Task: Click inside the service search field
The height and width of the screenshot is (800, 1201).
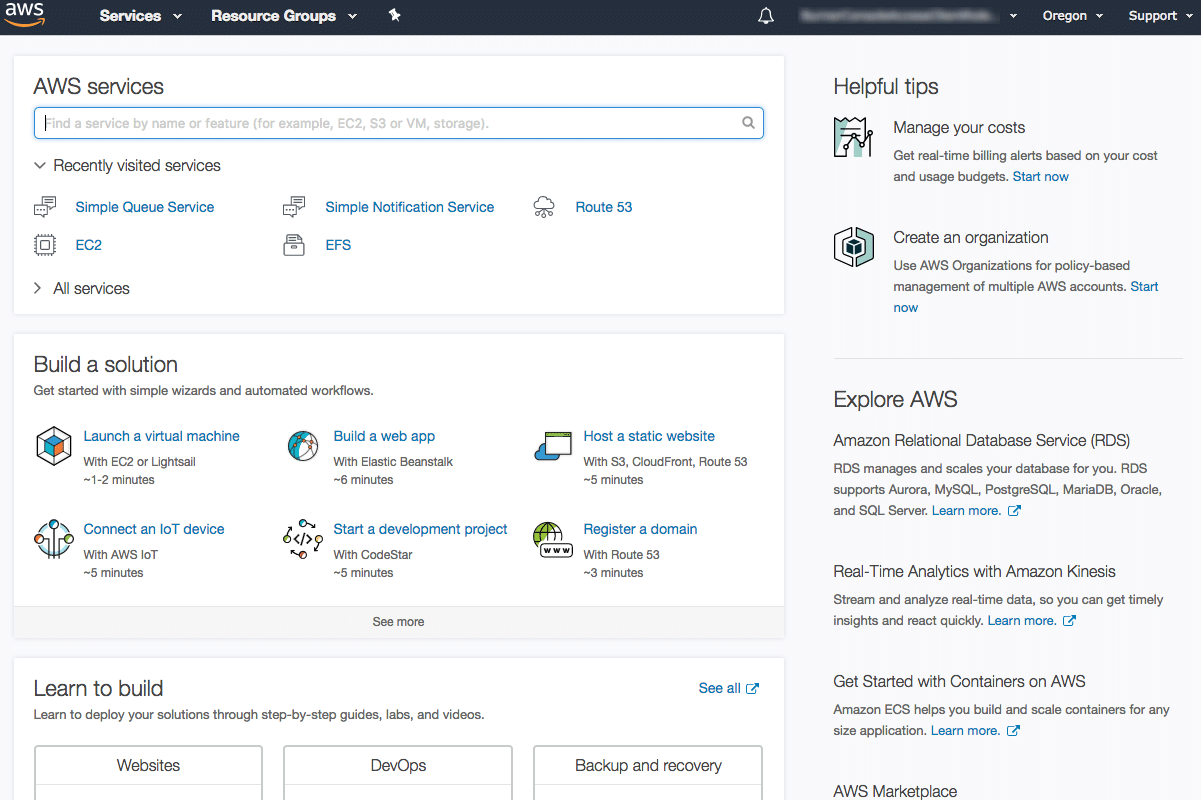Action: (398, 122)
